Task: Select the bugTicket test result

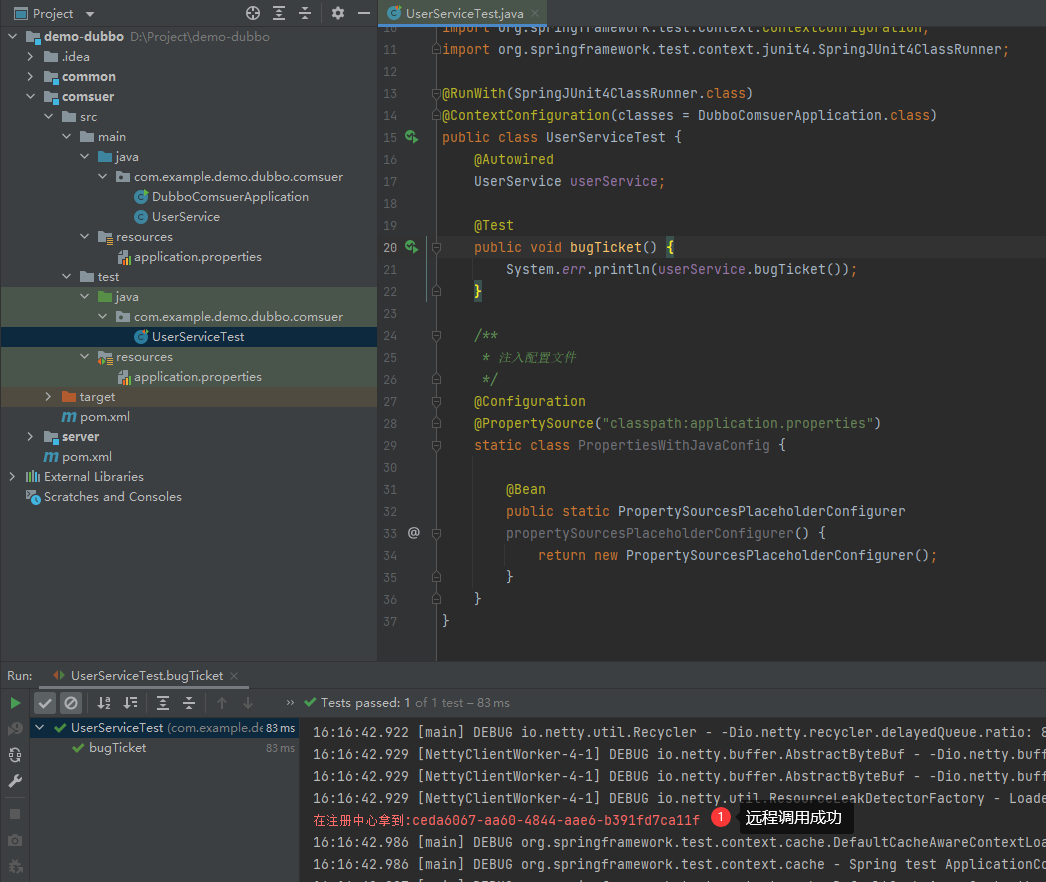Action: click(x=117, y=748)
